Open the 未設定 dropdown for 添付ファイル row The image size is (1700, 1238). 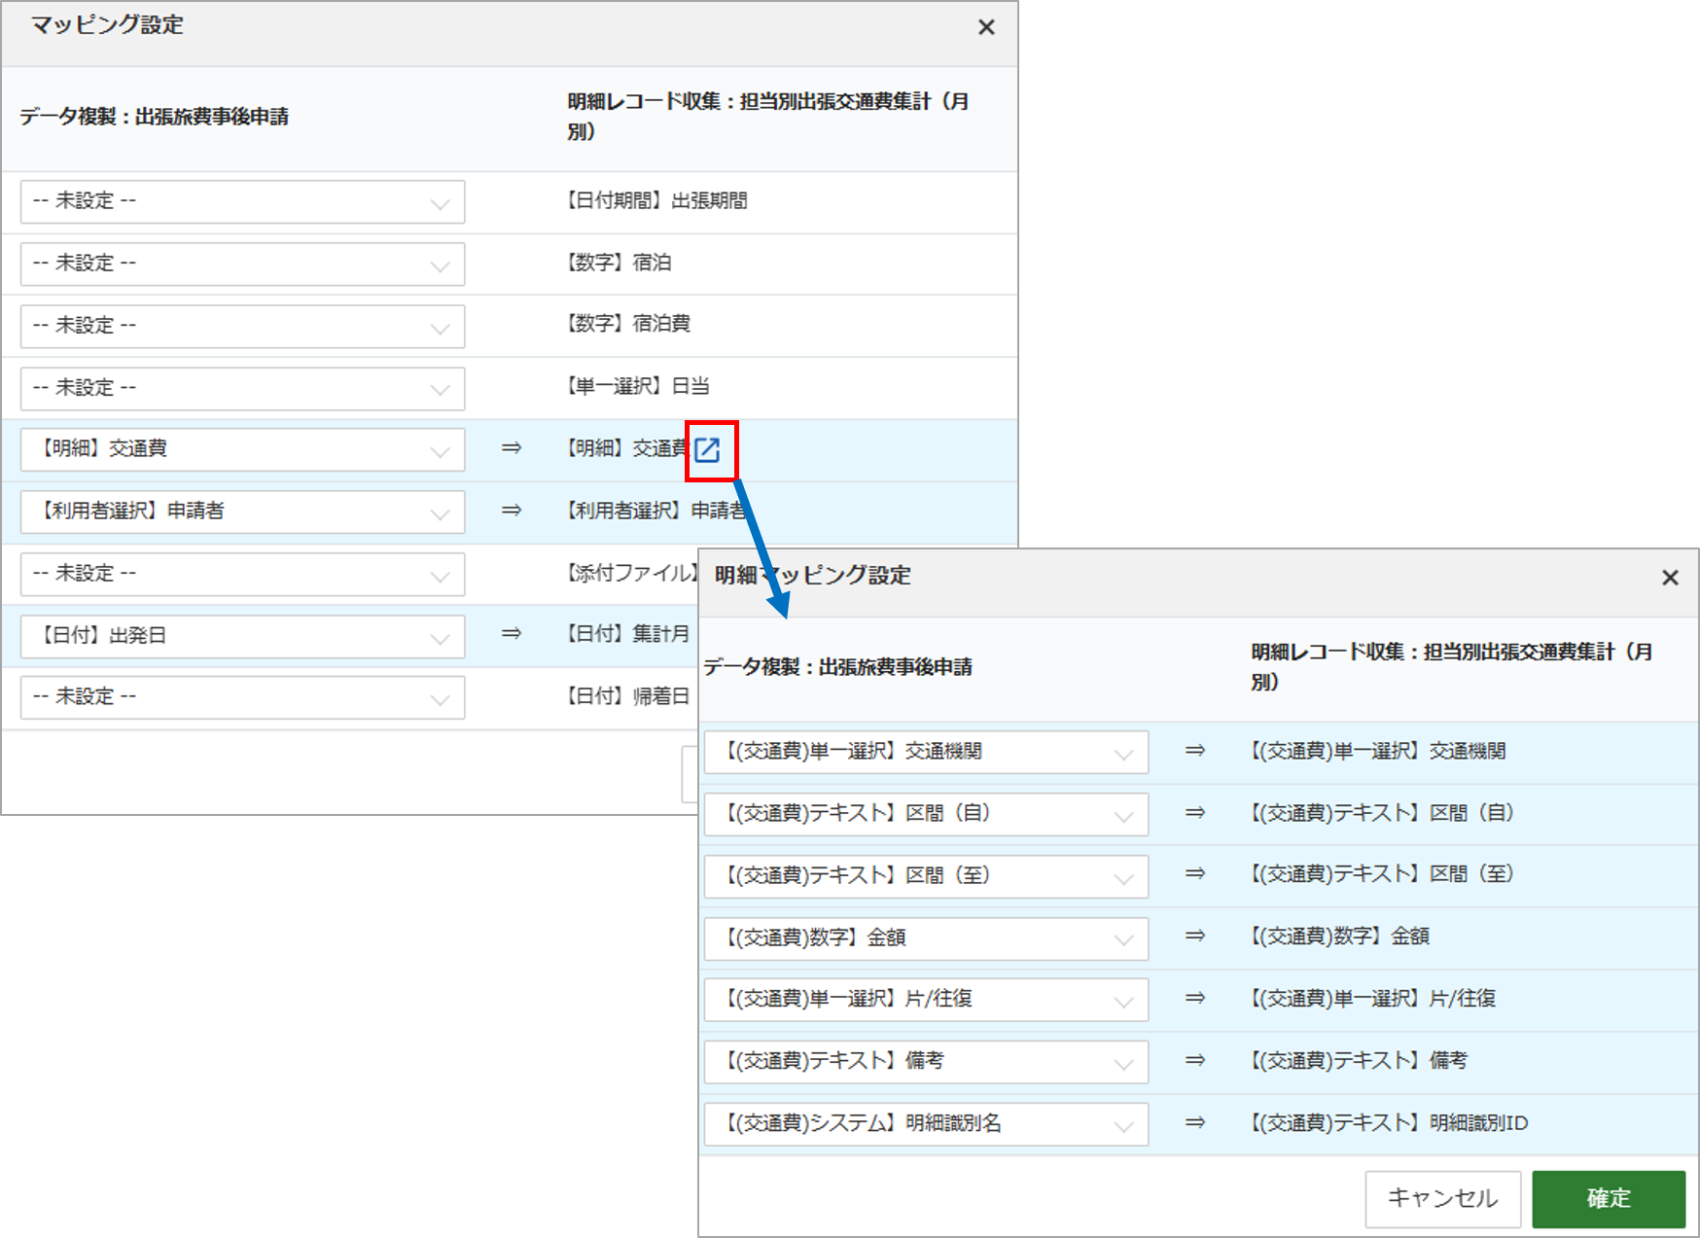242,574
